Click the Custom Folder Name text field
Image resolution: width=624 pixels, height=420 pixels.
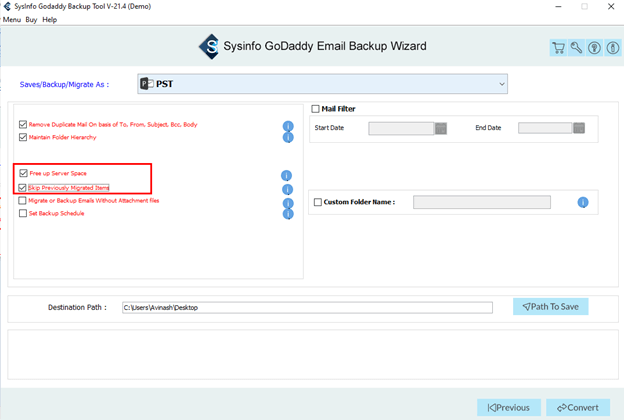click(482, 202)
